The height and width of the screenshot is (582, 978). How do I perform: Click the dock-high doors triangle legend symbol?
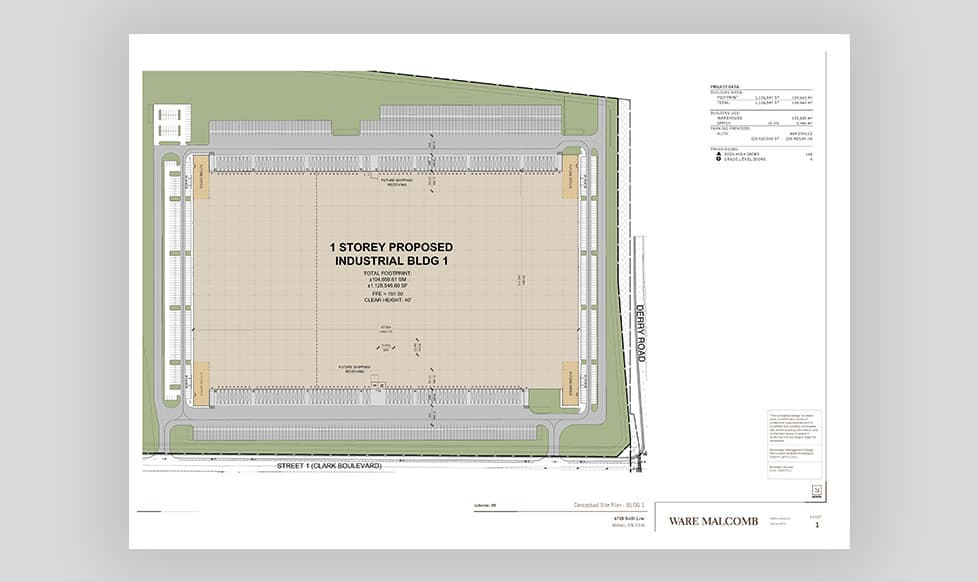coord(720,153)
